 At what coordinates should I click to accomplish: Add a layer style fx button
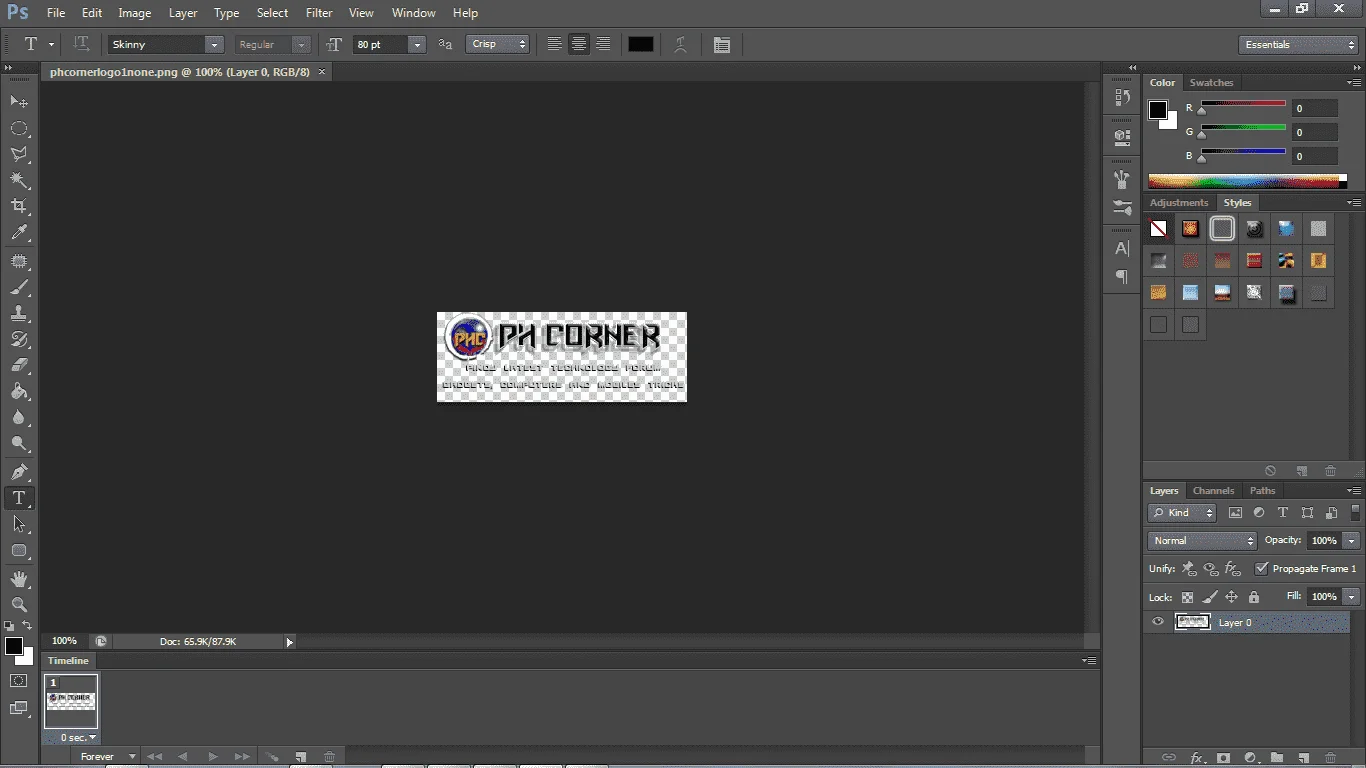click(x=1196, y=758)
